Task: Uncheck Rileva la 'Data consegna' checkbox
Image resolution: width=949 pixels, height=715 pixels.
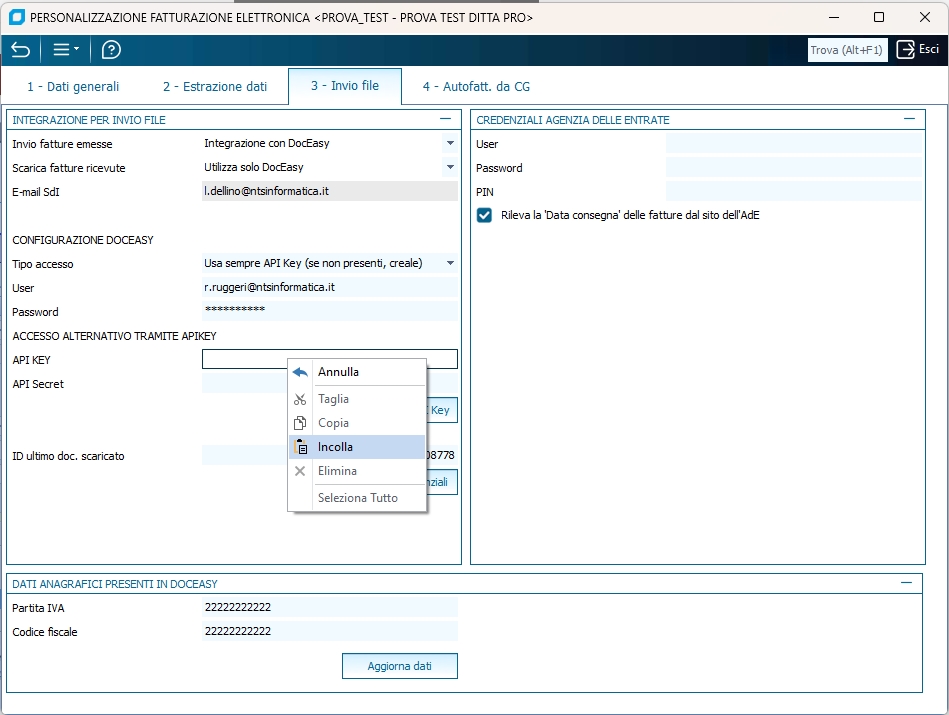Action: [485, 215]
